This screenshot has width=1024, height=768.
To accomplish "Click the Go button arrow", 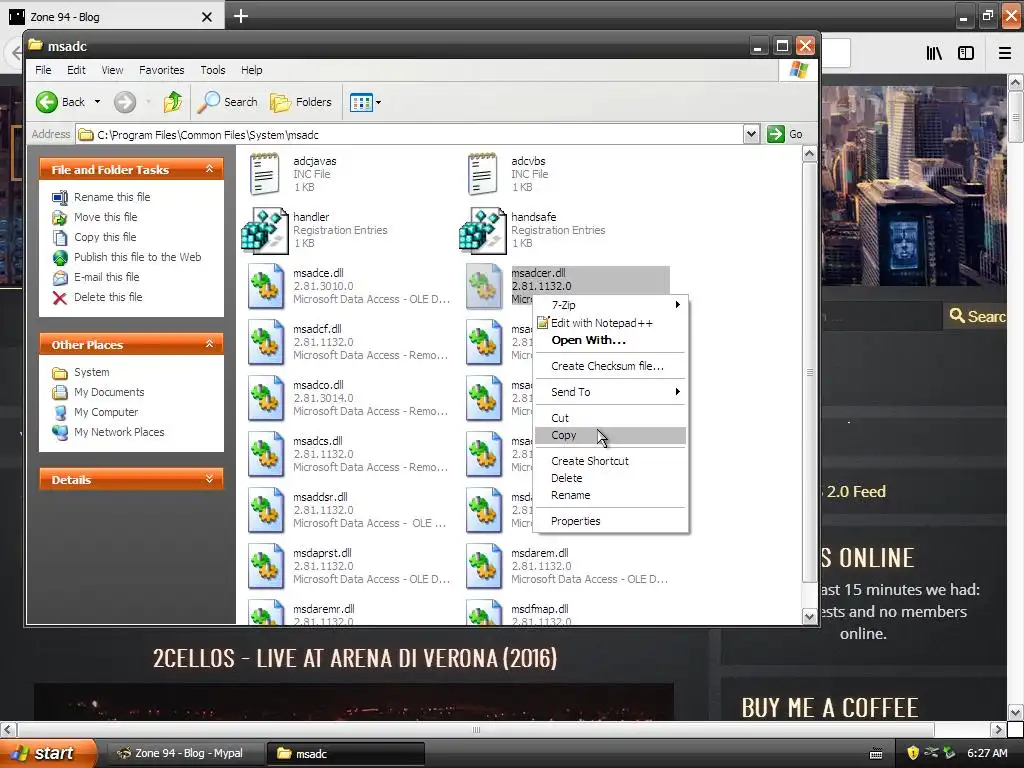I will point(776,134).
